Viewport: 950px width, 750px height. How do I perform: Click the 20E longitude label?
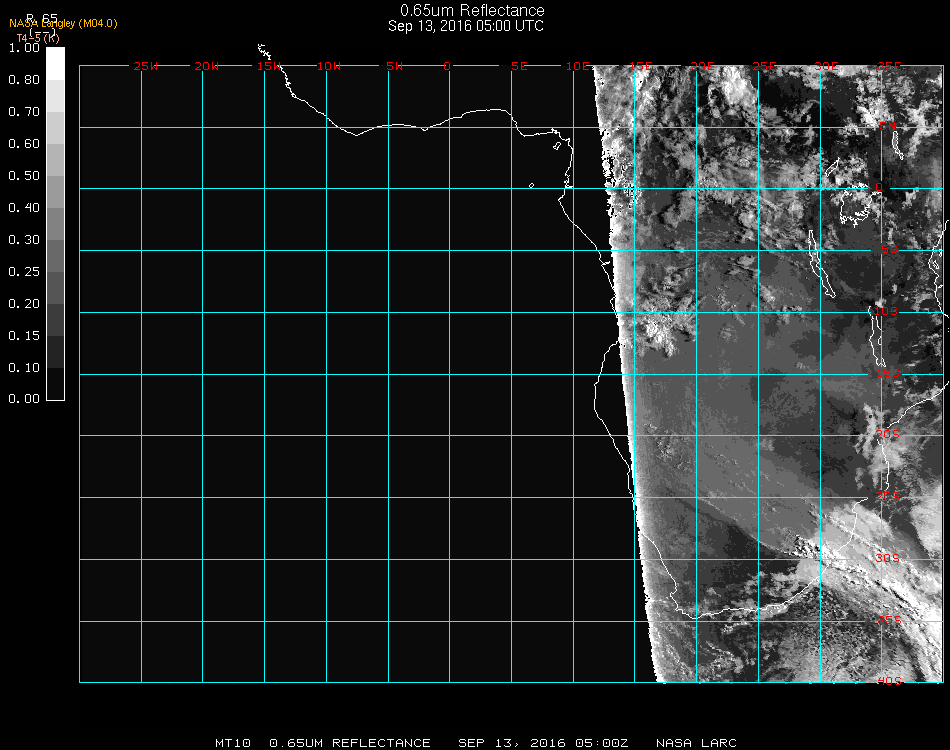tap(703, 66)
